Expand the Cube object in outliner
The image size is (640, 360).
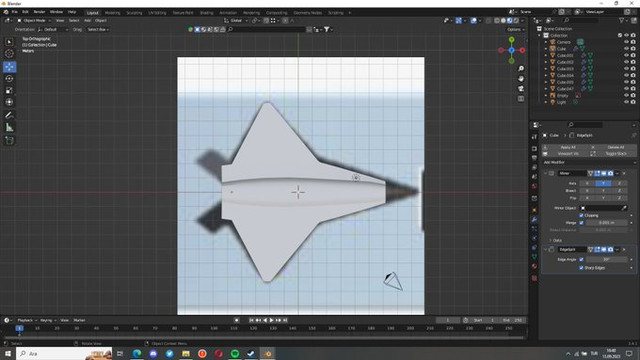click(x=546, y=49)
